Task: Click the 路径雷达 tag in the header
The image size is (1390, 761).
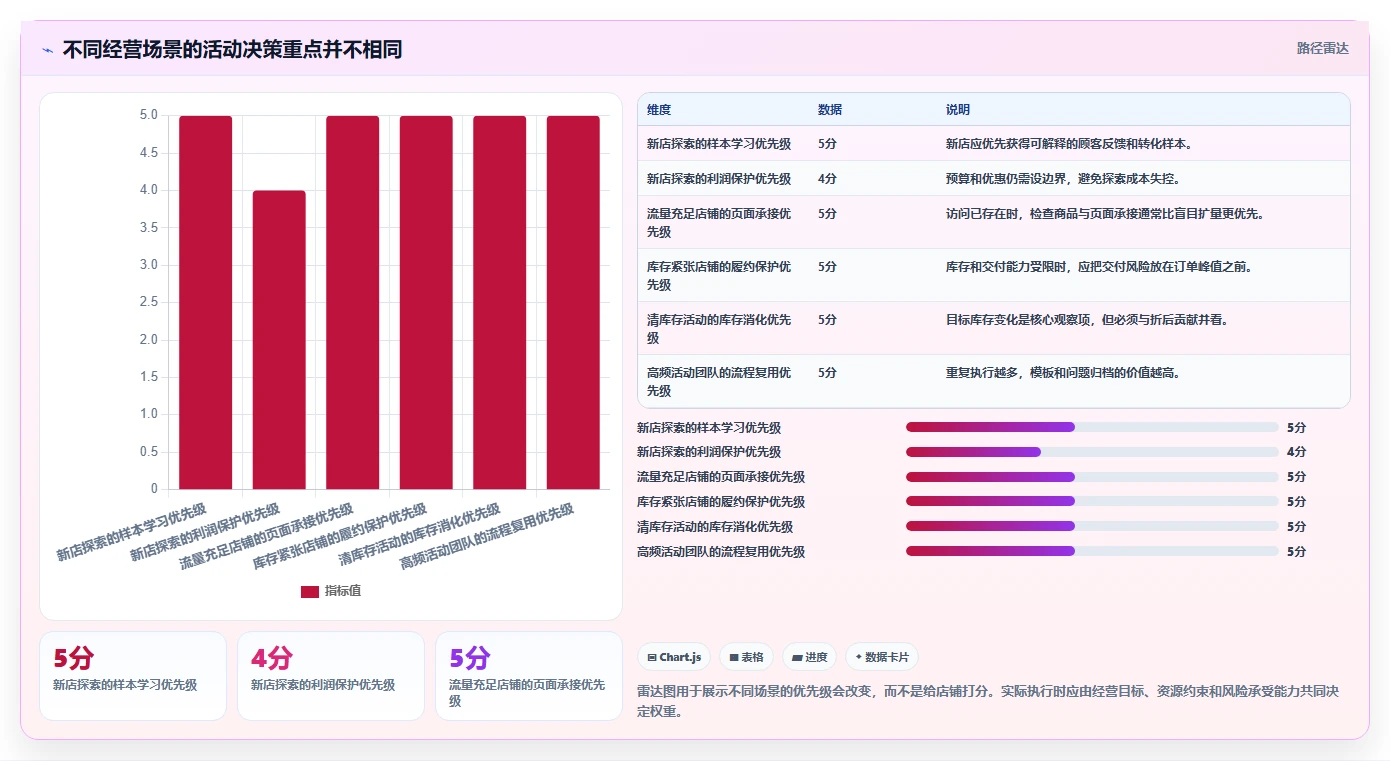Action: pos(1322,48)
